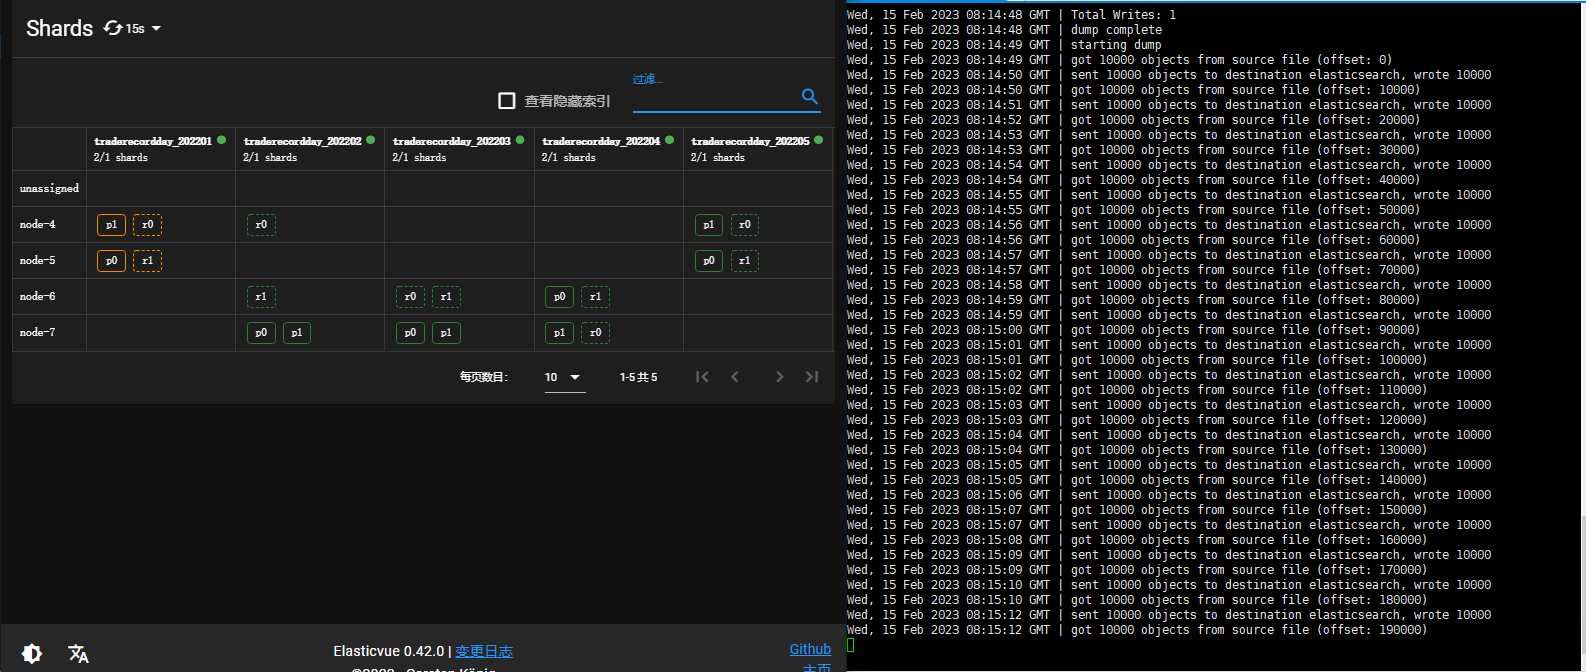Screen dimensions: 1586x672
Task: Select the traderecordday_202201 index header
Action: [153, 141]
